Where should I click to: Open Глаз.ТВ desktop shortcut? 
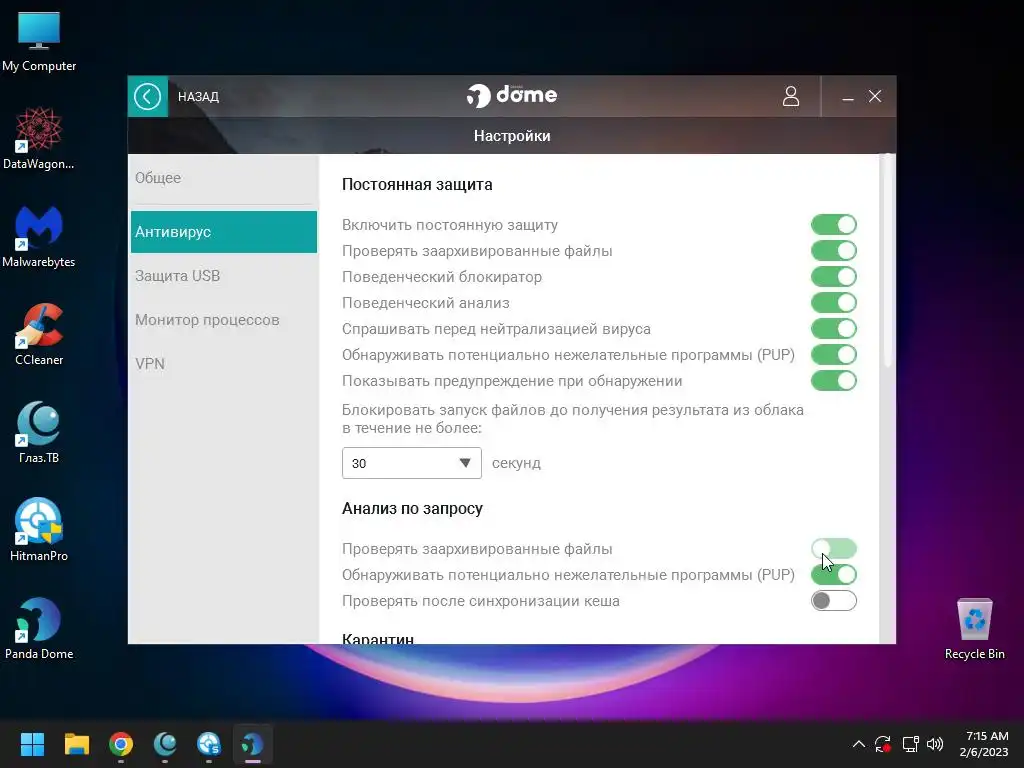point(39,433)
